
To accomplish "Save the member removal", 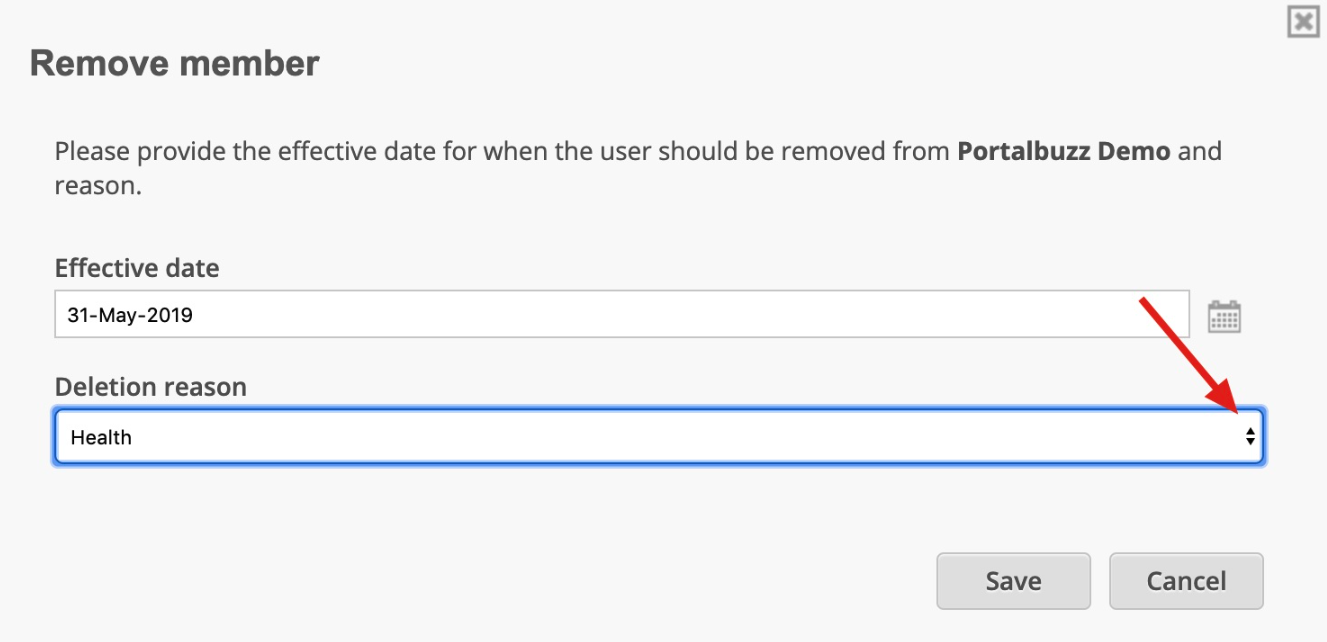I will point(1013,581).
